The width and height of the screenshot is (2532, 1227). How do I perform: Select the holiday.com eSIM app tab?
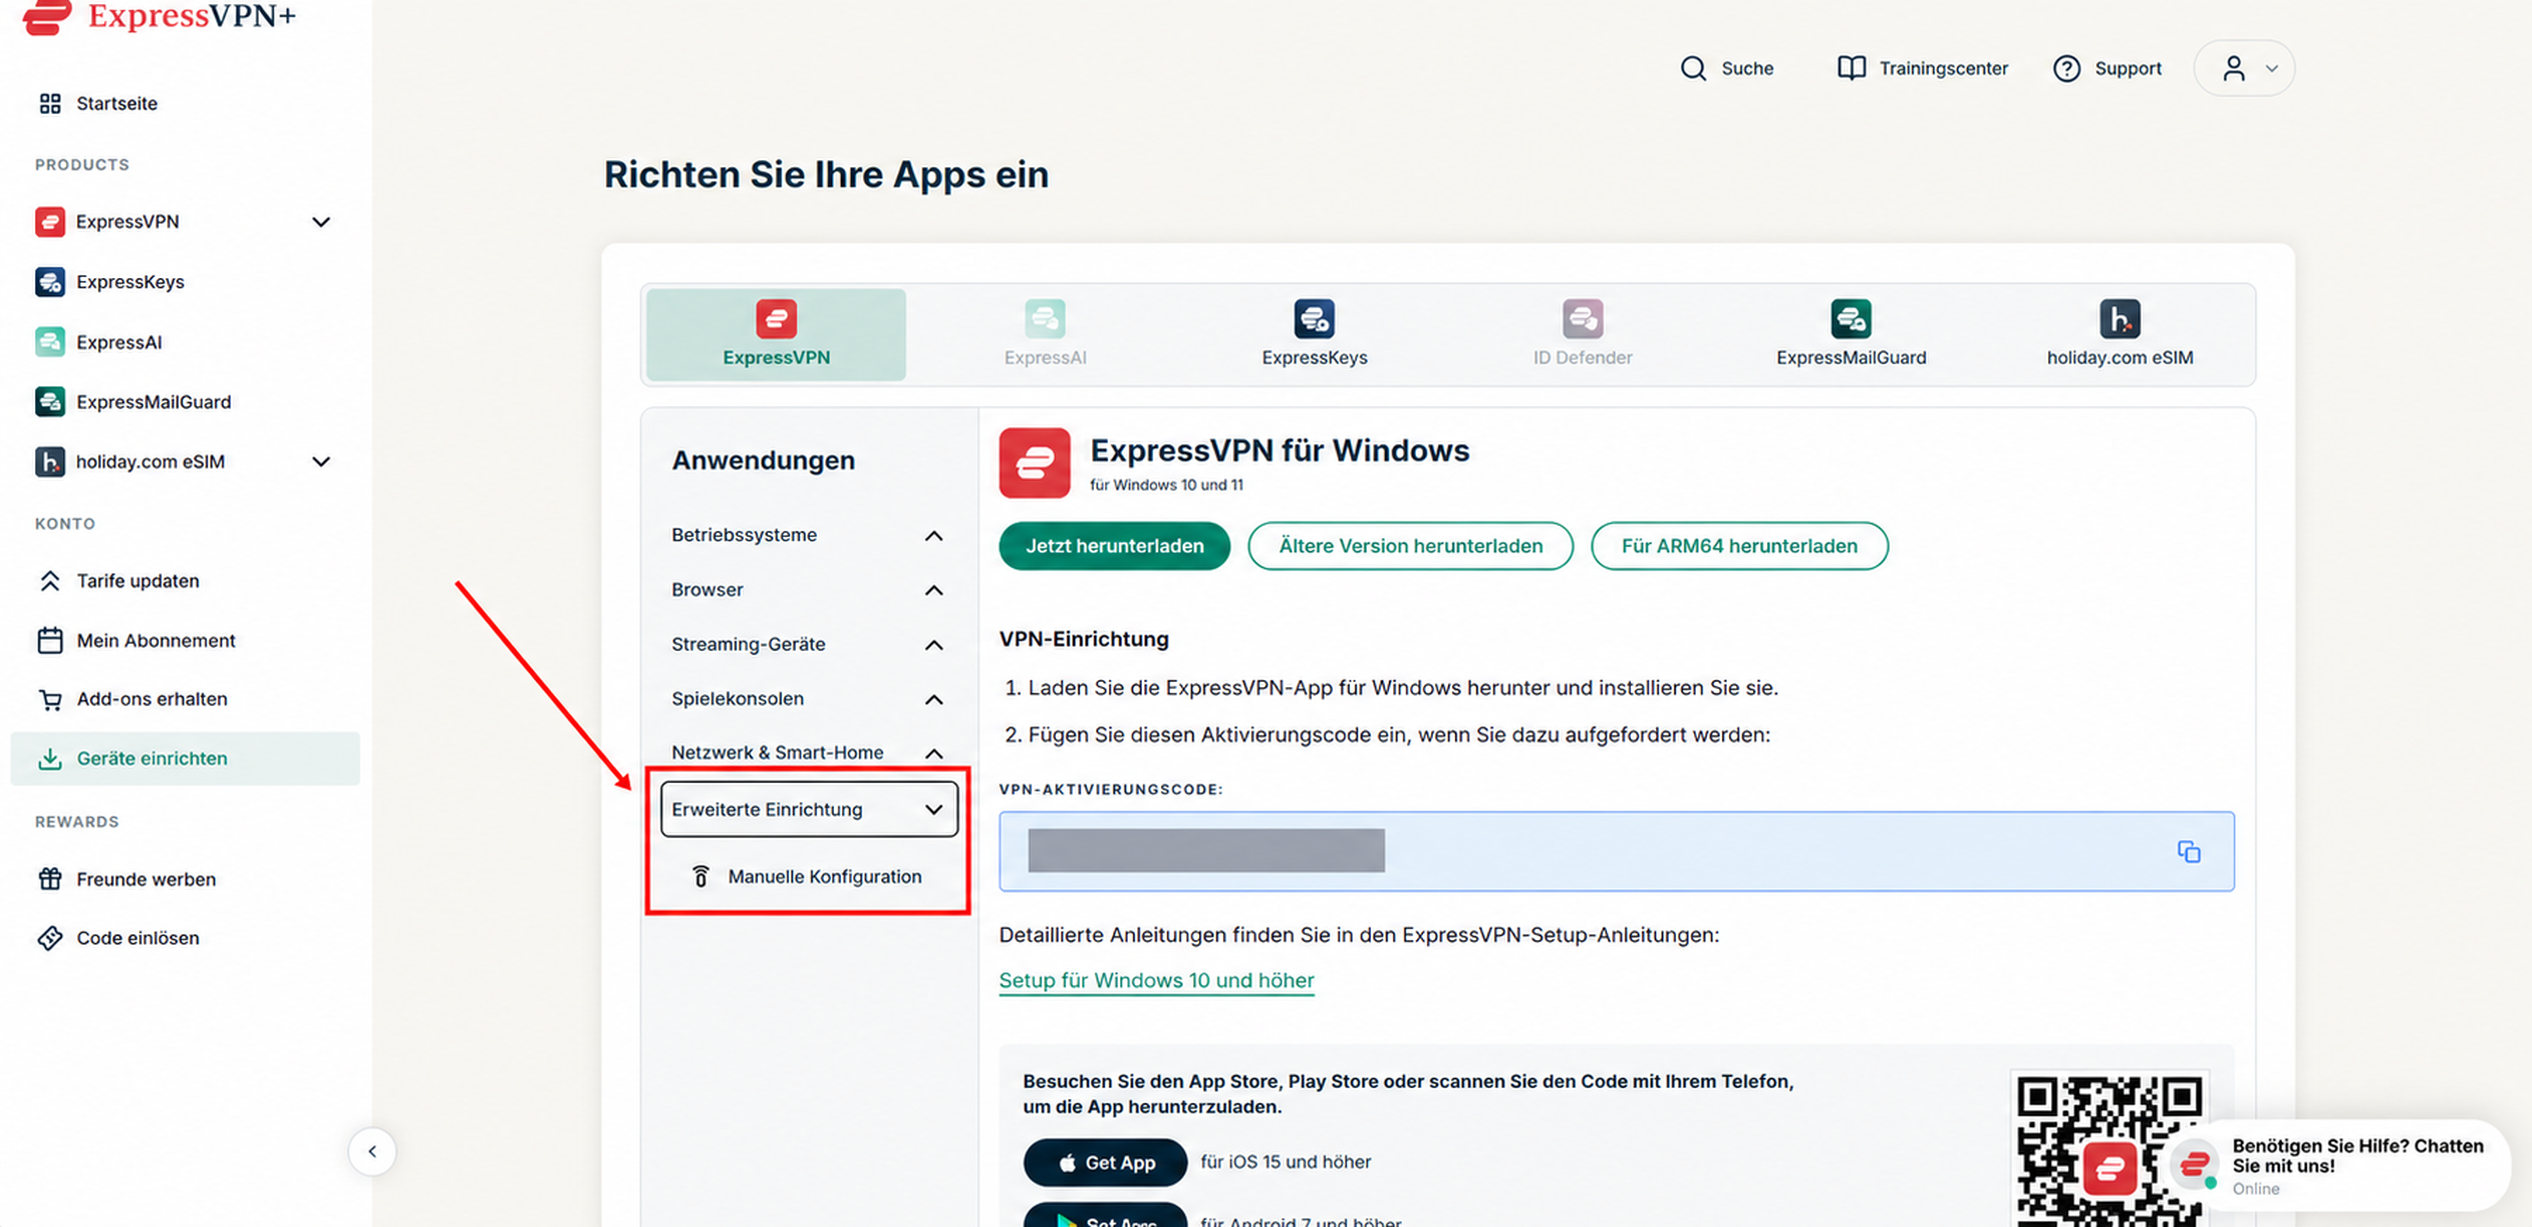pyautogui.click(x=2119, y=334)
